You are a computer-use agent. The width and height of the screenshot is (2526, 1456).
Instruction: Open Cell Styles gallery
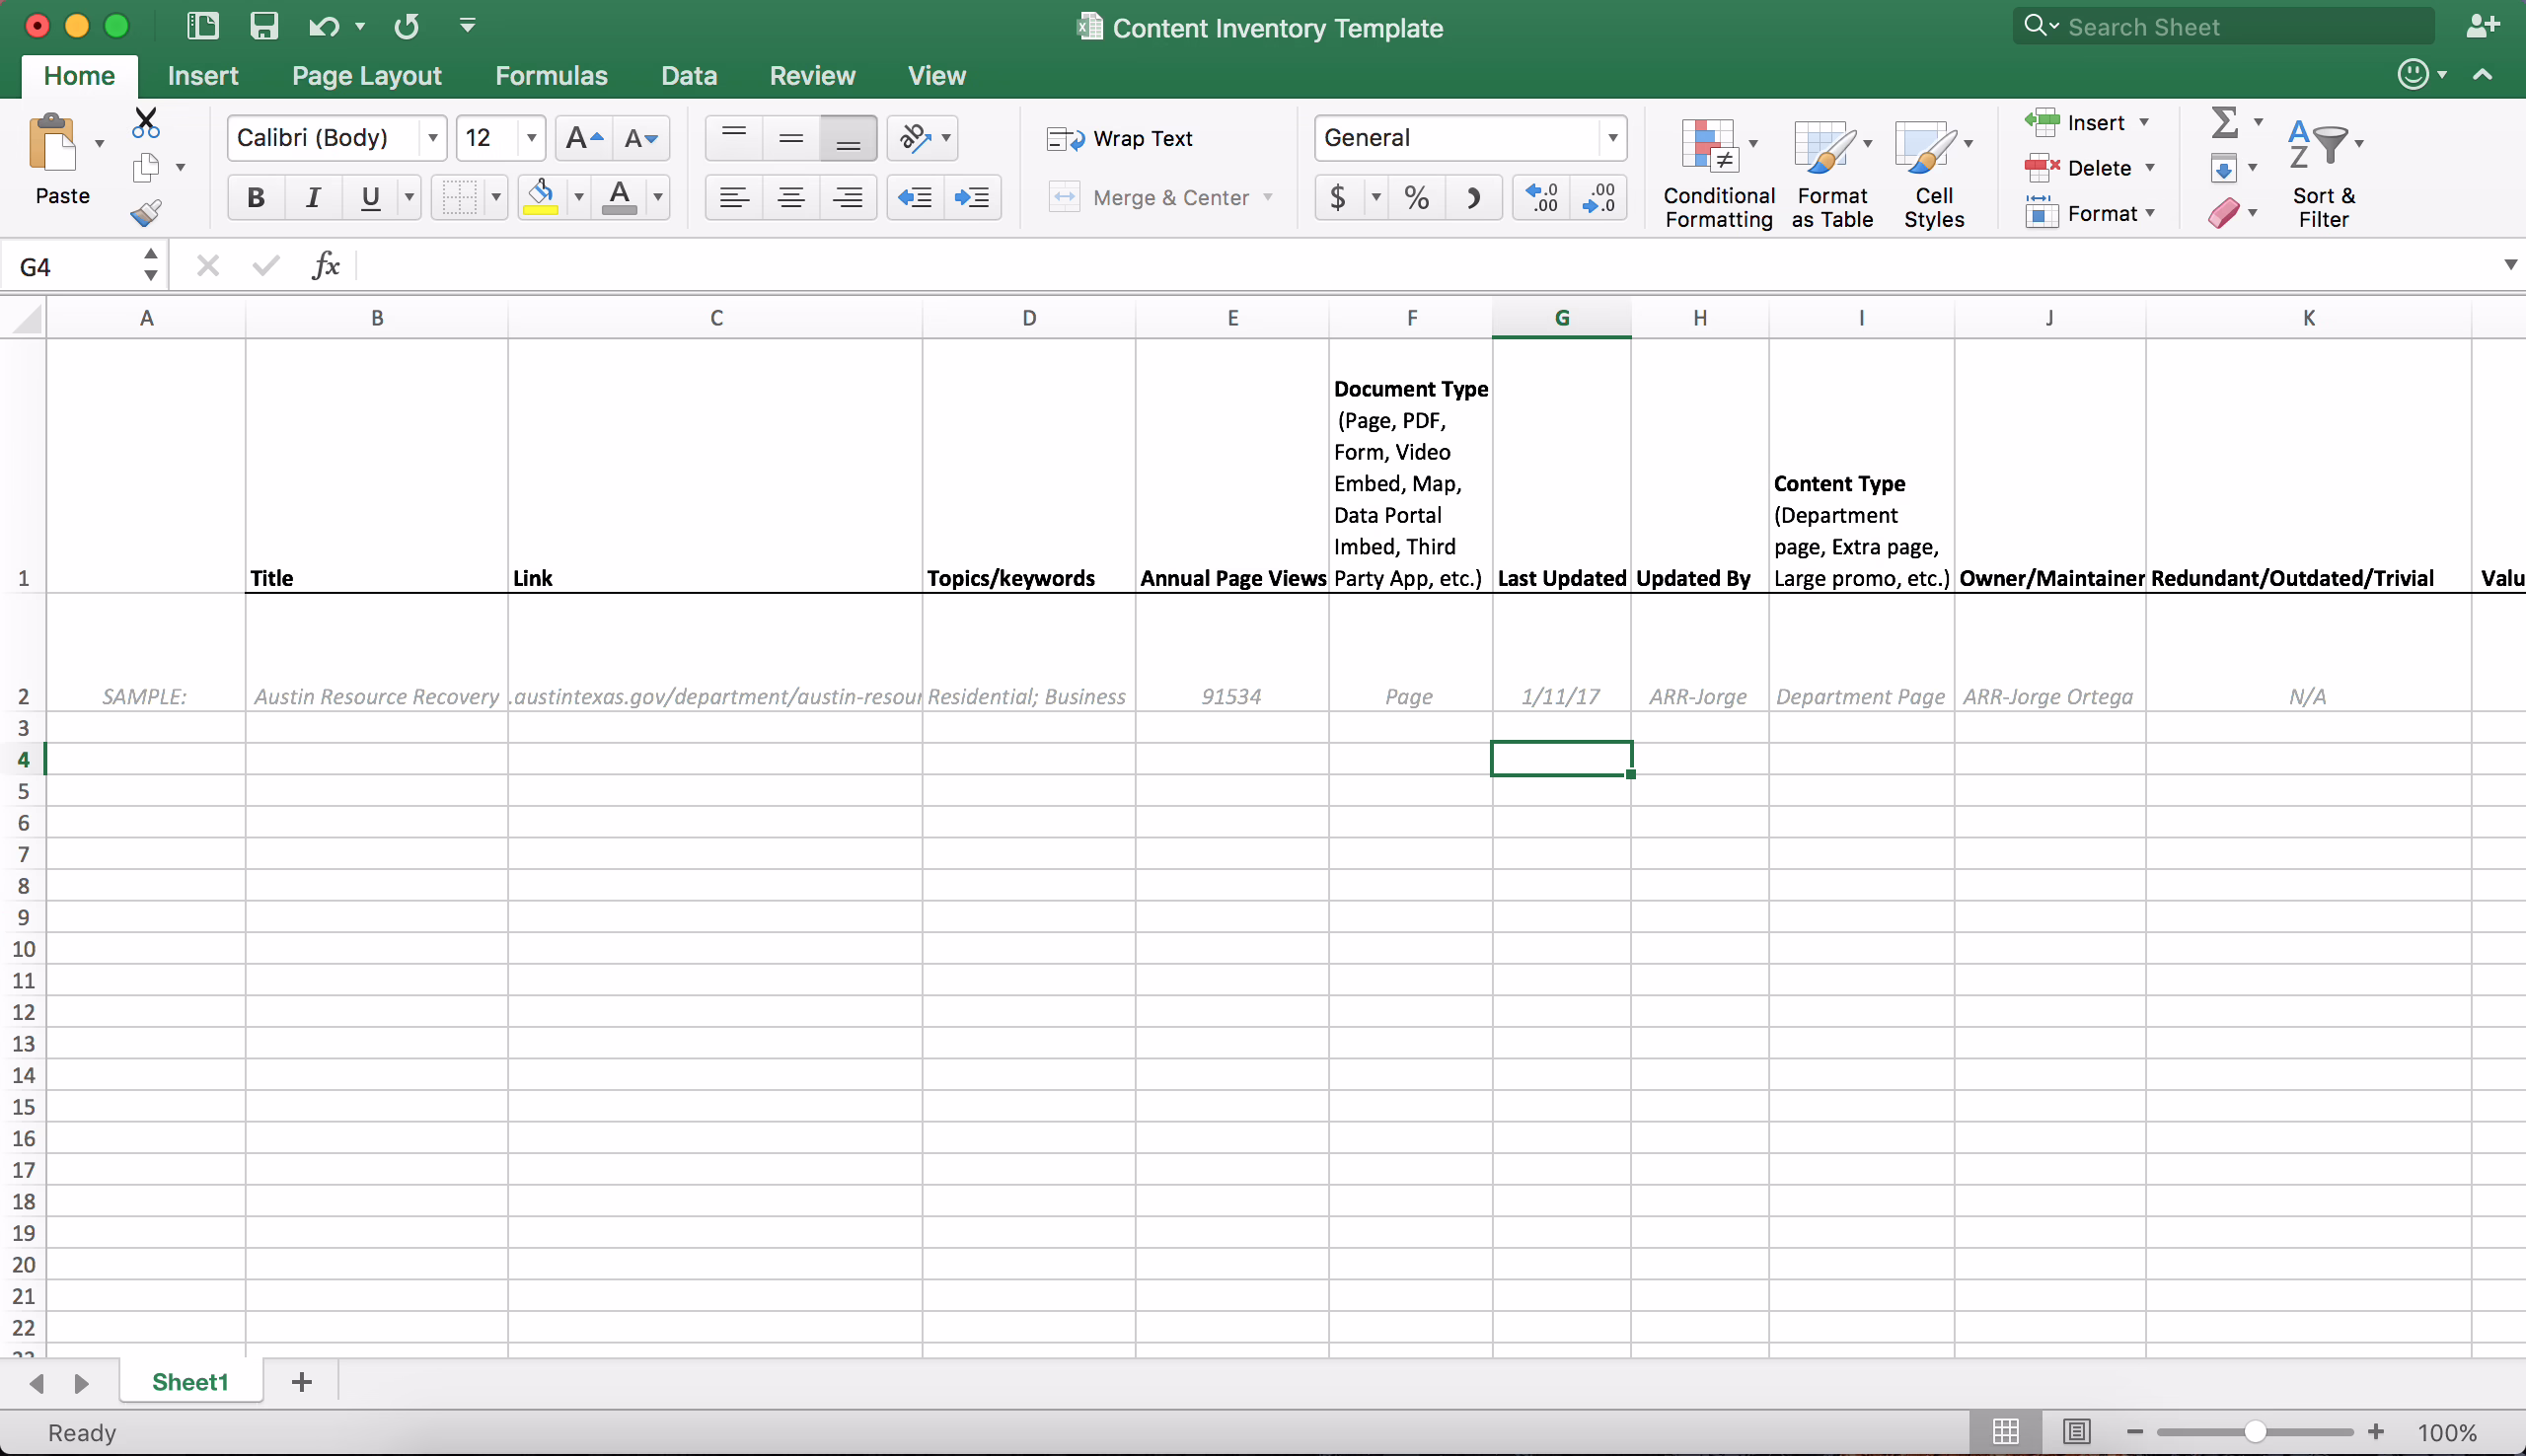click(1934, 174)
